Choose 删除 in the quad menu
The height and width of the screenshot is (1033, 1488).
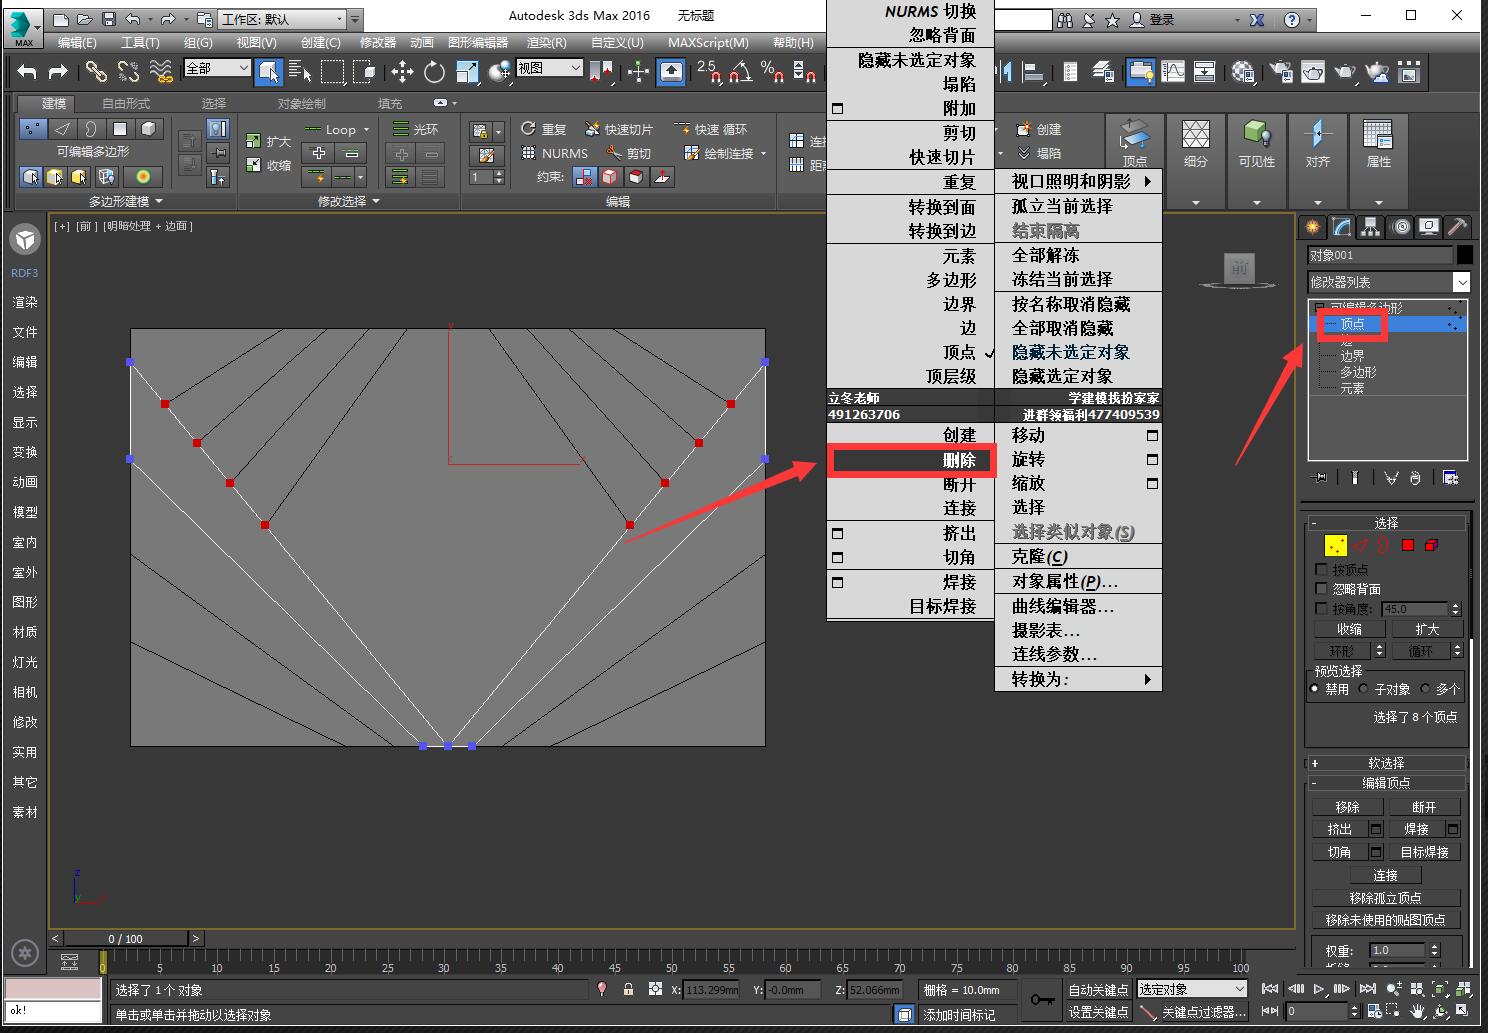point(911,460)
